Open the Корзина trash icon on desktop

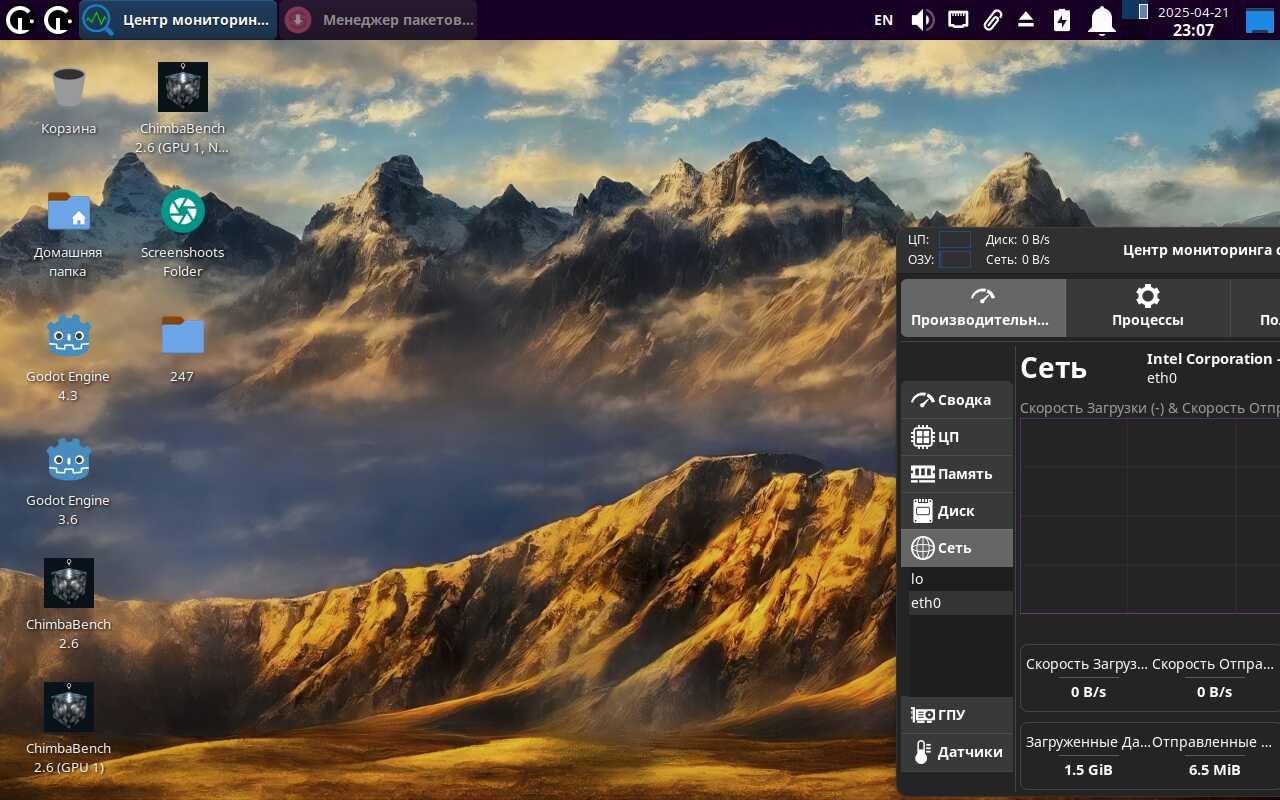point(68,87)
